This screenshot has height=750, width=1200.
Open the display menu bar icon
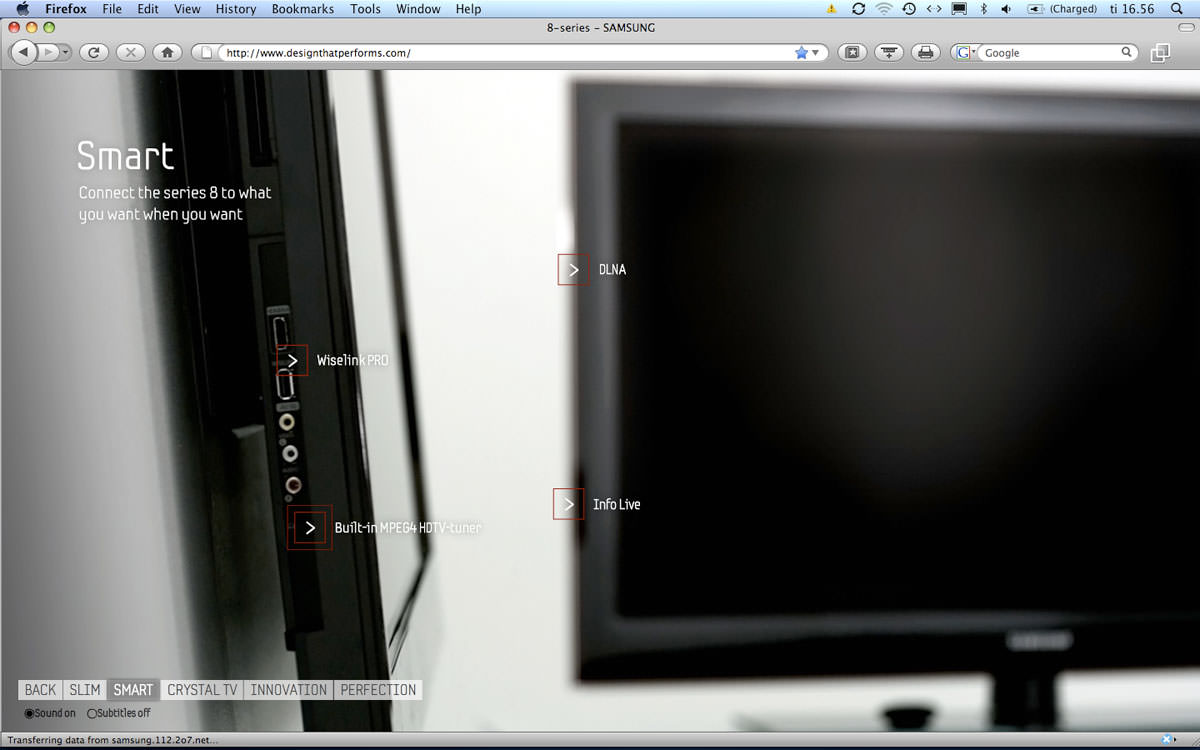[959, 9]
